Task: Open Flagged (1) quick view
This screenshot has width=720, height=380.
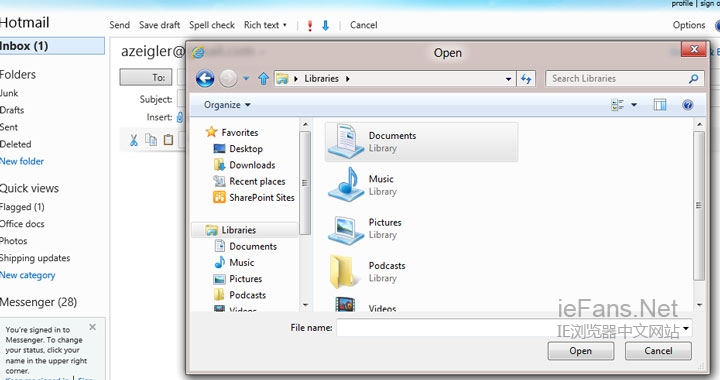Action: (x=22, y=207)
